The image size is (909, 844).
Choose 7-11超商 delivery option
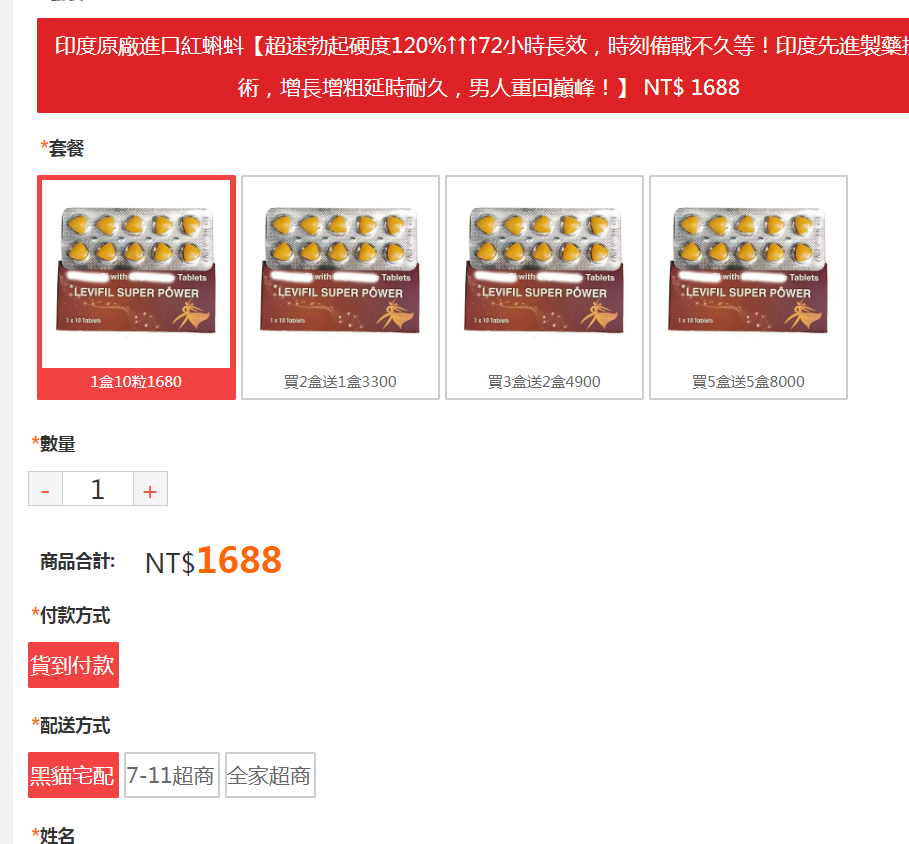point(172,775)
